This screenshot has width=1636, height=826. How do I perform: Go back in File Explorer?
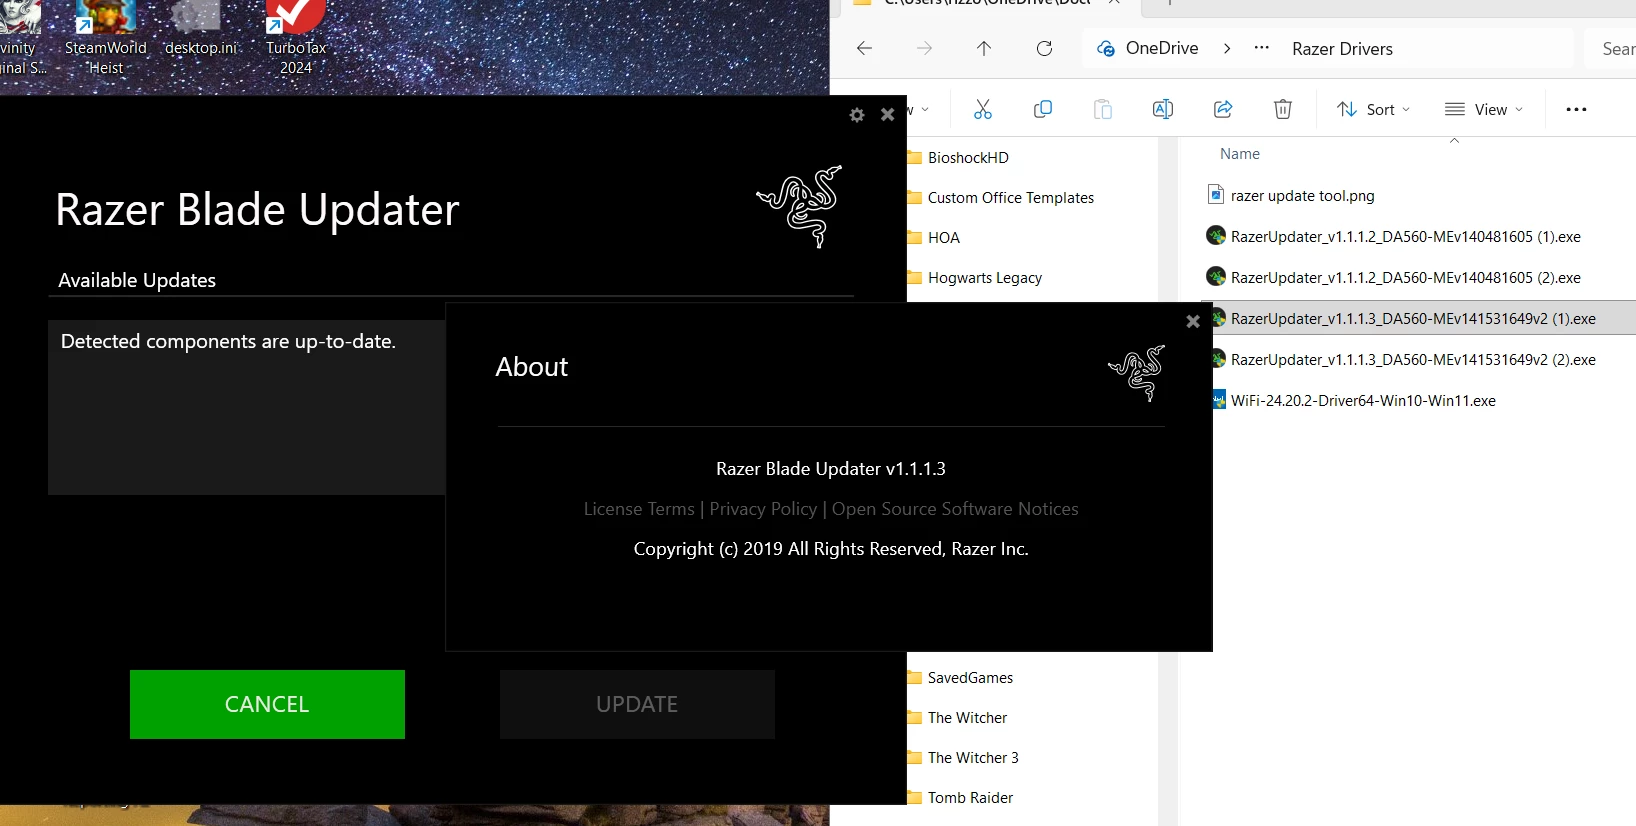coord(865,48)
